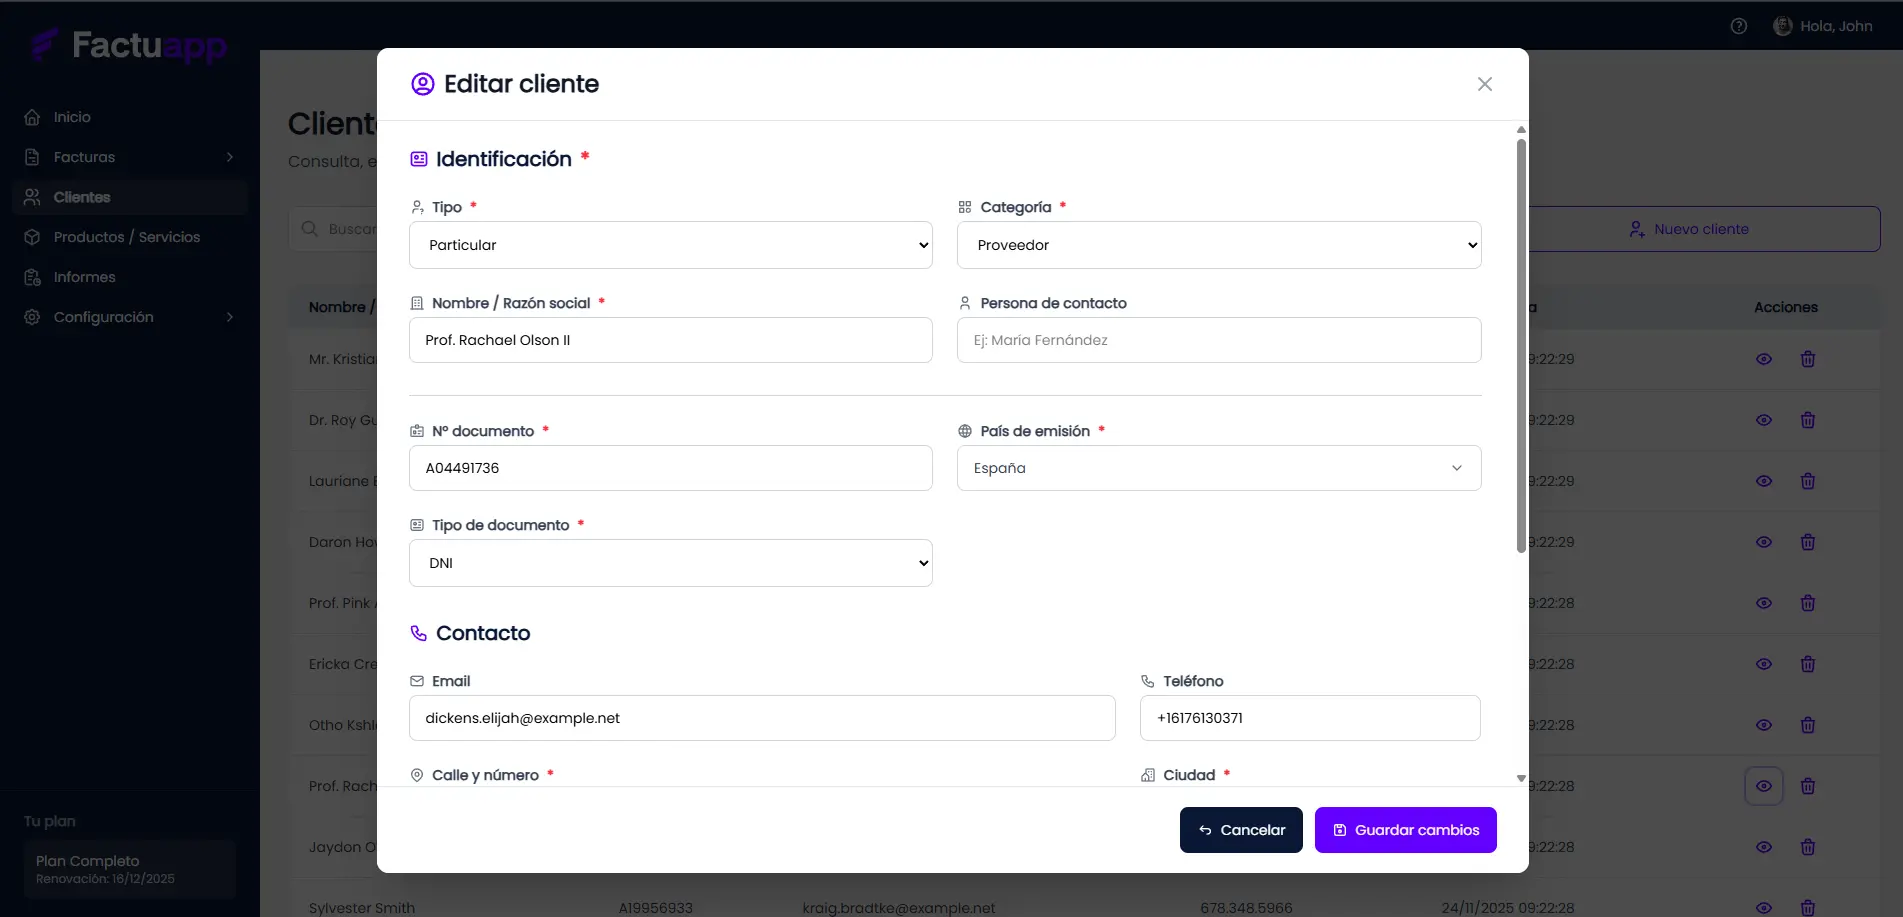
Task: Expand the País de emisión selector
Action: 1218,468
